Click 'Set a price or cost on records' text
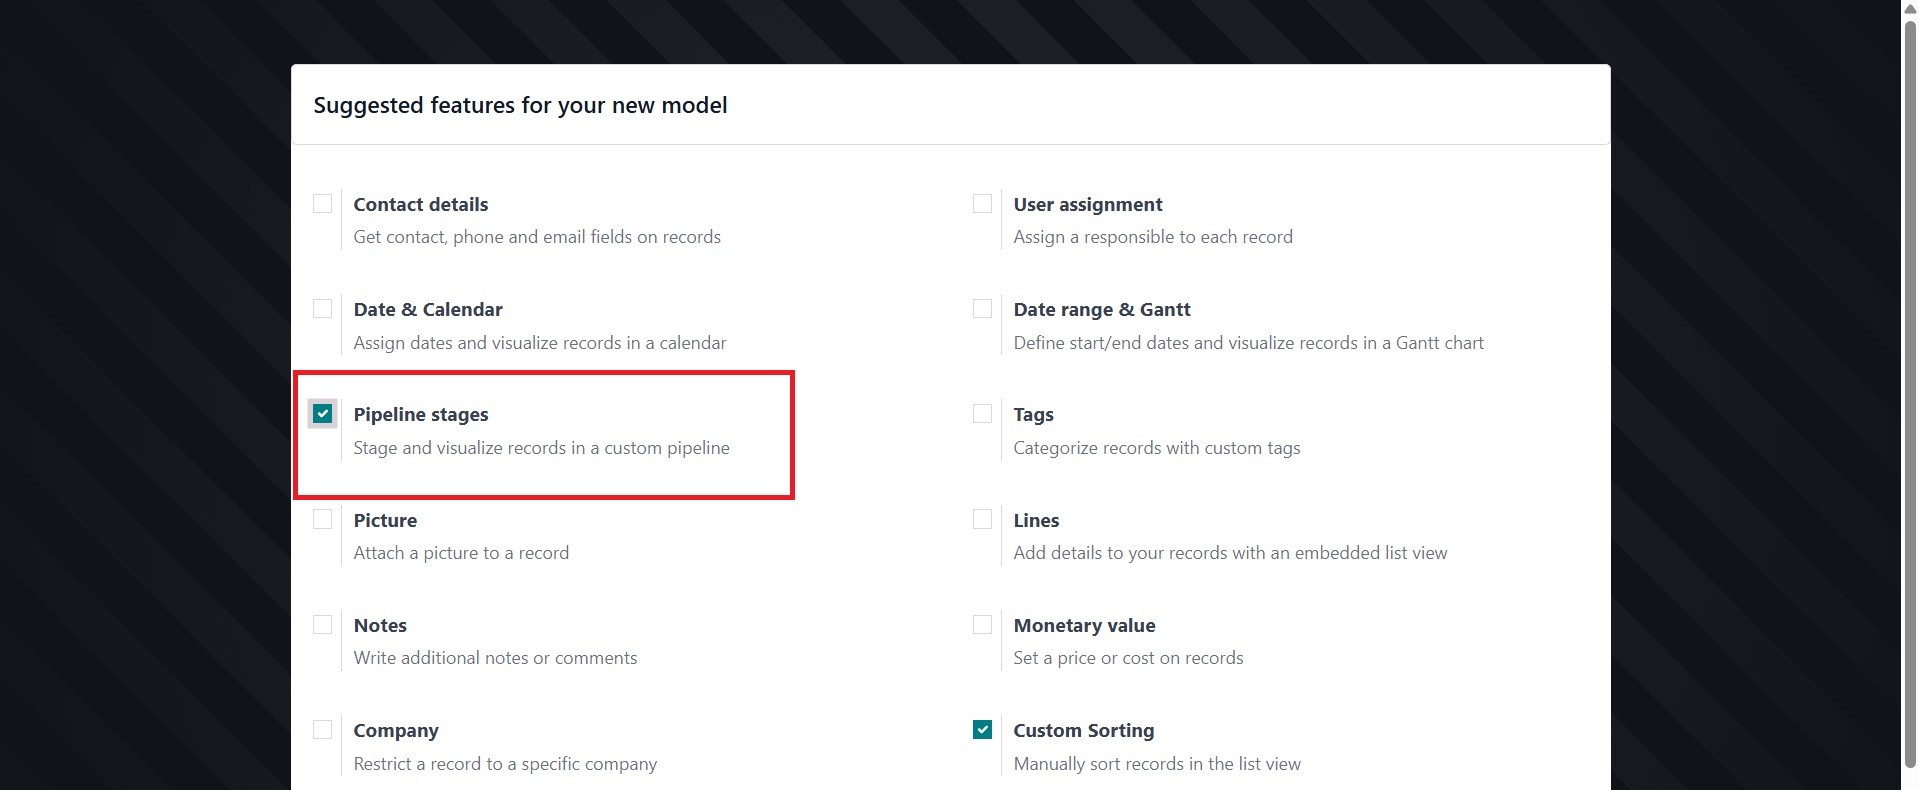1919x790 pixels. pyautogui.click(x=1128, y=658)
